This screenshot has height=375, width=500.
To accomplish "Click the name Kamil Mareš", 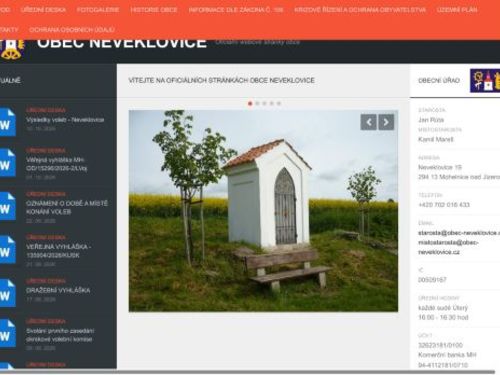I will (436, 139).
